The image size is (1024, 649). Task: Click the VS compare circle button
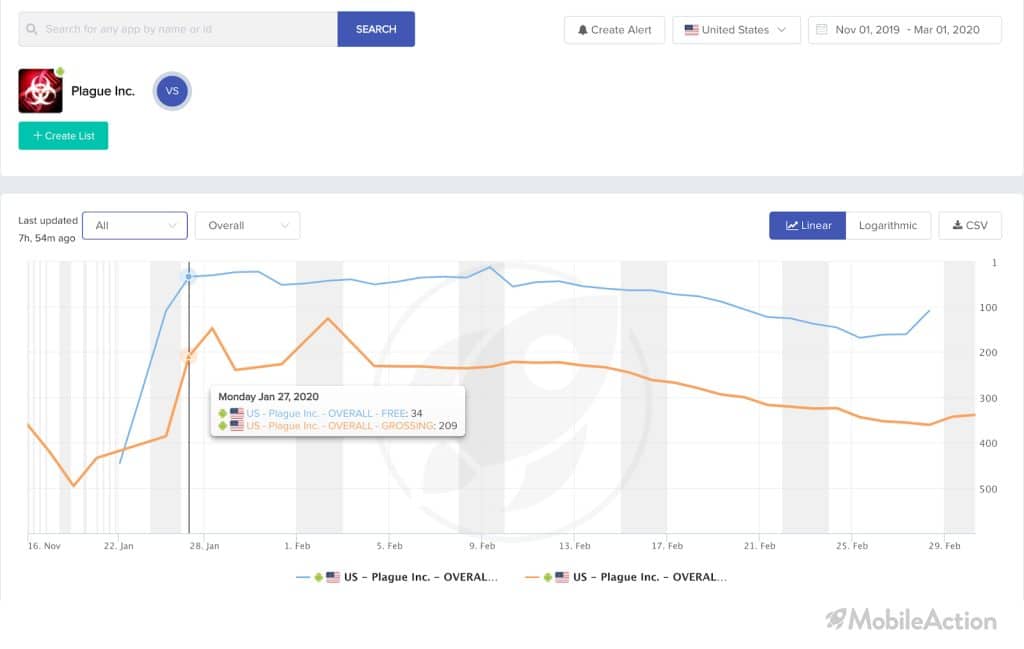click(172, 91)
